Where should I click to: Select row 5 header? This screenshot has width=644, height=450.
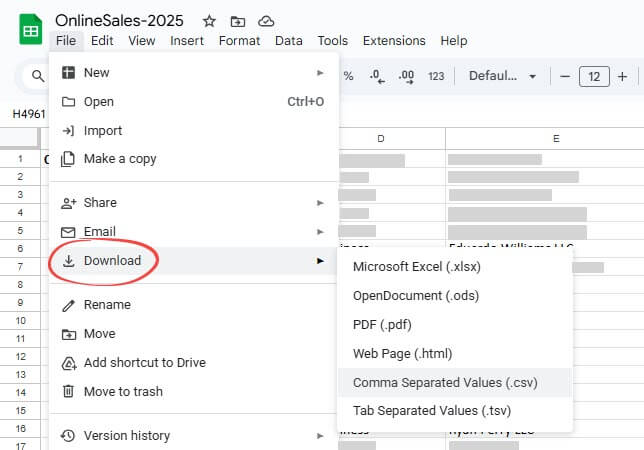pos(20,230)
